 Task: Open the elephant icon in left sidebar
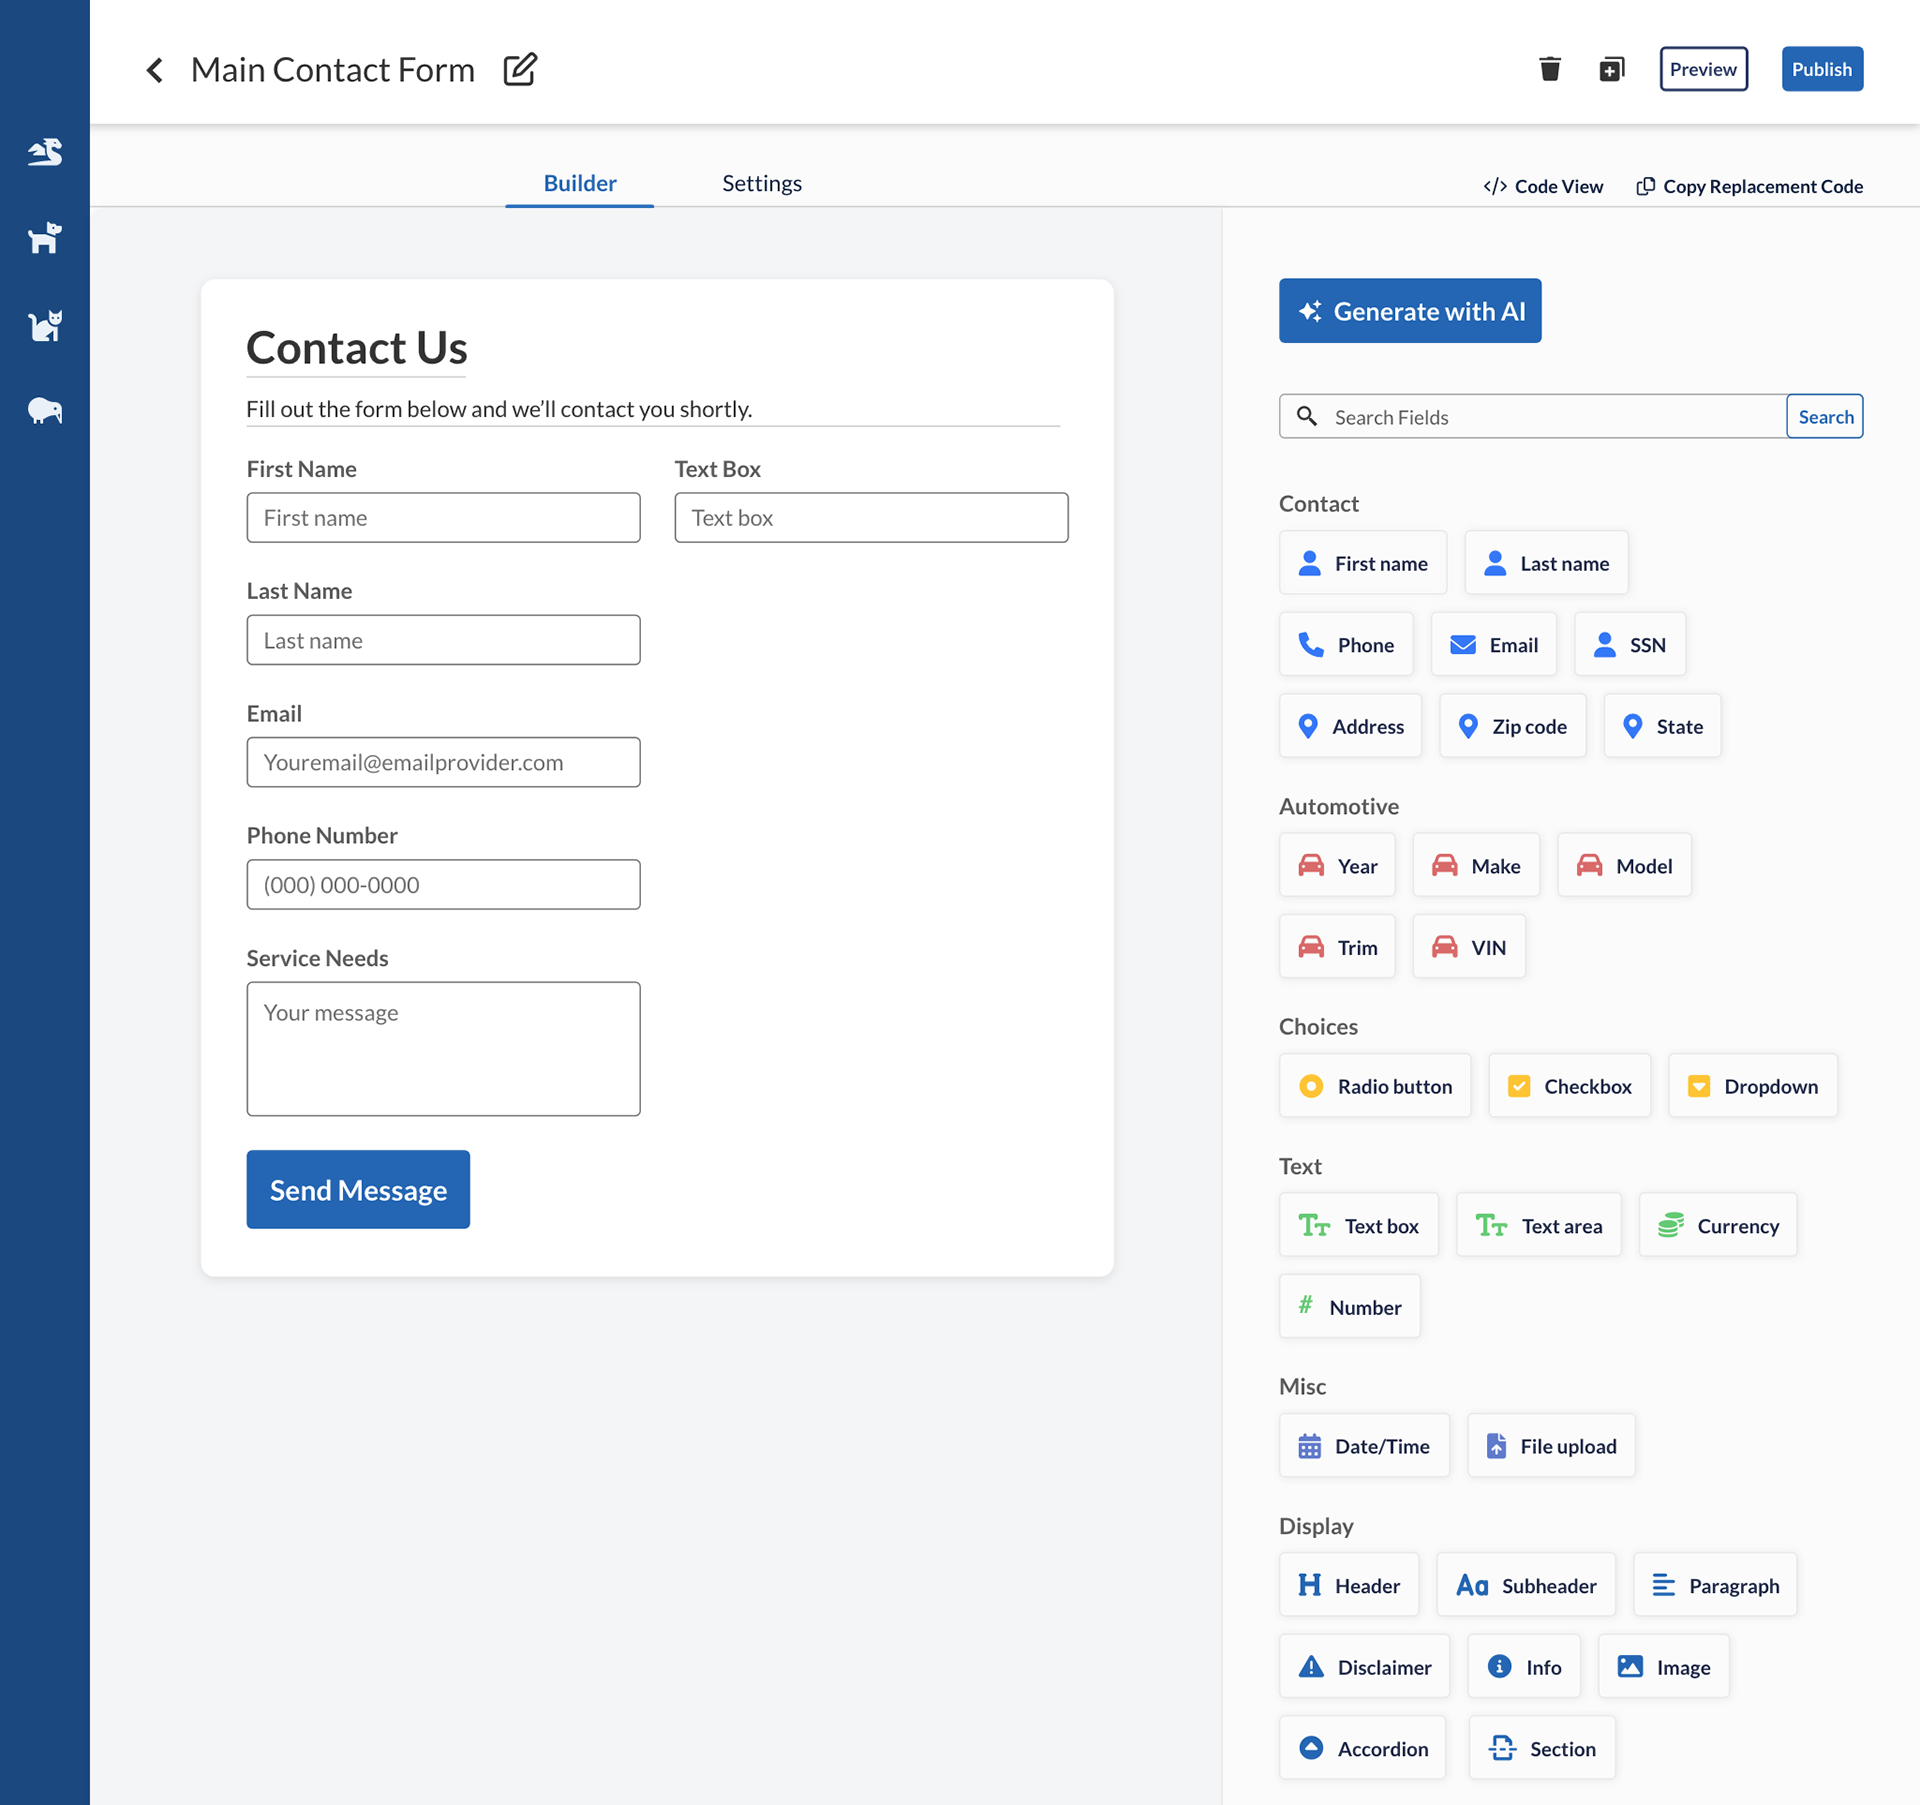(x=45, y=411)
